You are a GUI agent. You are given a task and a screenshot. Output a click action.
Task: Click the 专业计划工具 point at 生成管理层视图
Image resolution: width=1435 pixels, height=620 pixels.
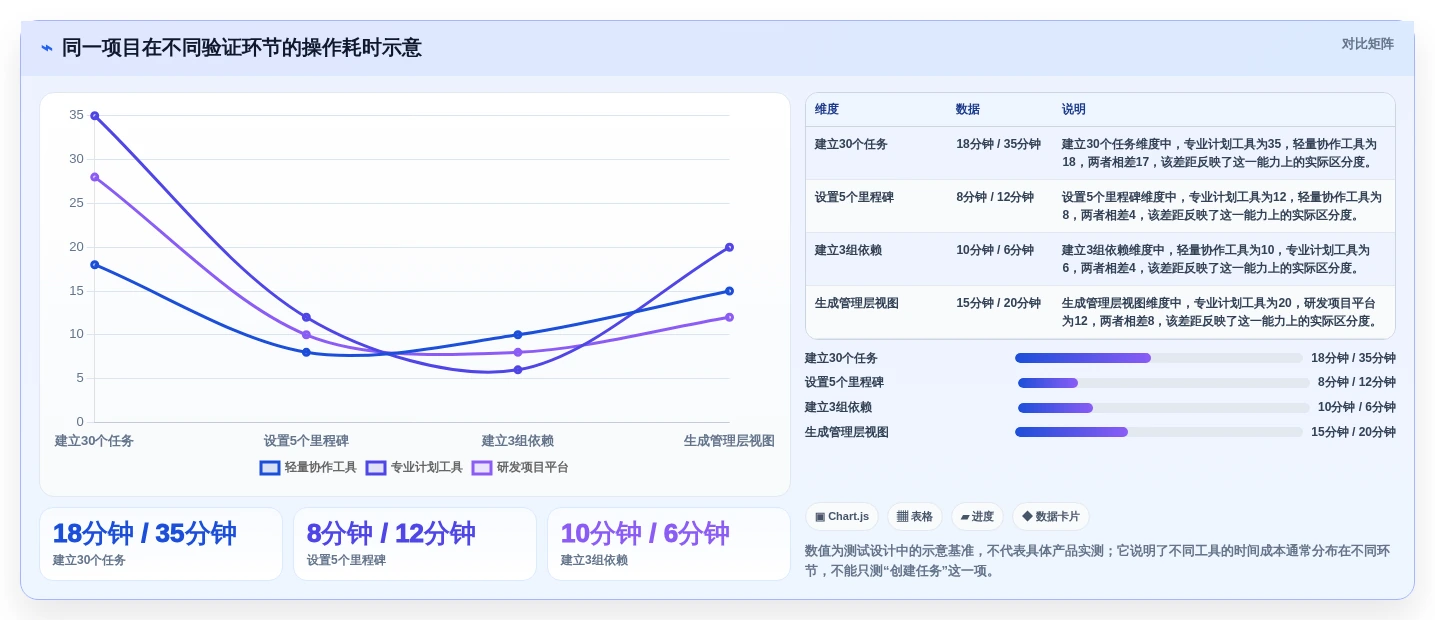pos(729,247)
